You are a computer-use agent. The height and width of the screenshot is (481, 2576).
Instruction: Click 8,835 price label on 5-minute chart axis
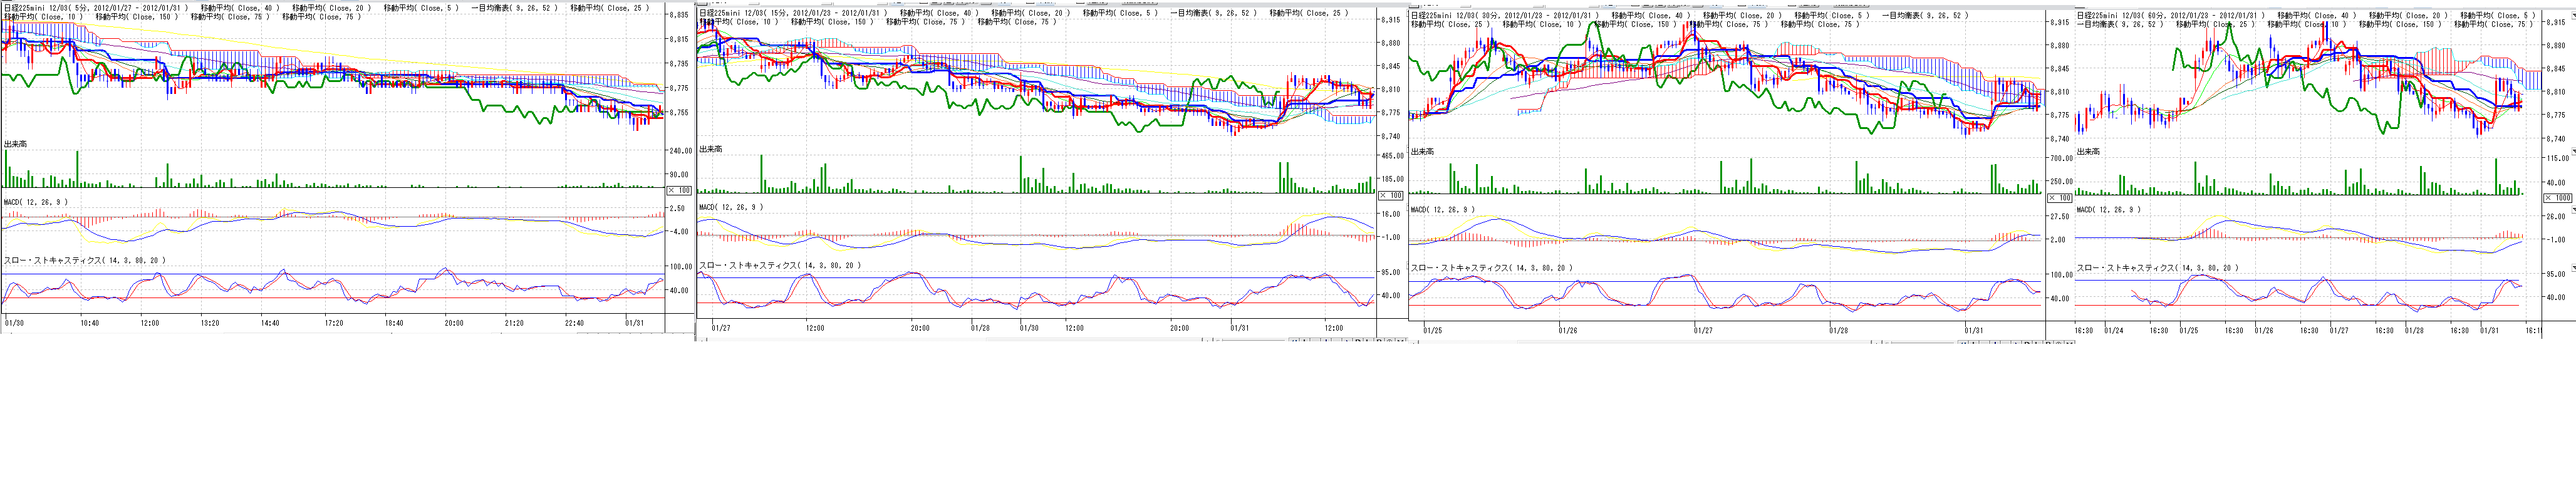(679, 15)
